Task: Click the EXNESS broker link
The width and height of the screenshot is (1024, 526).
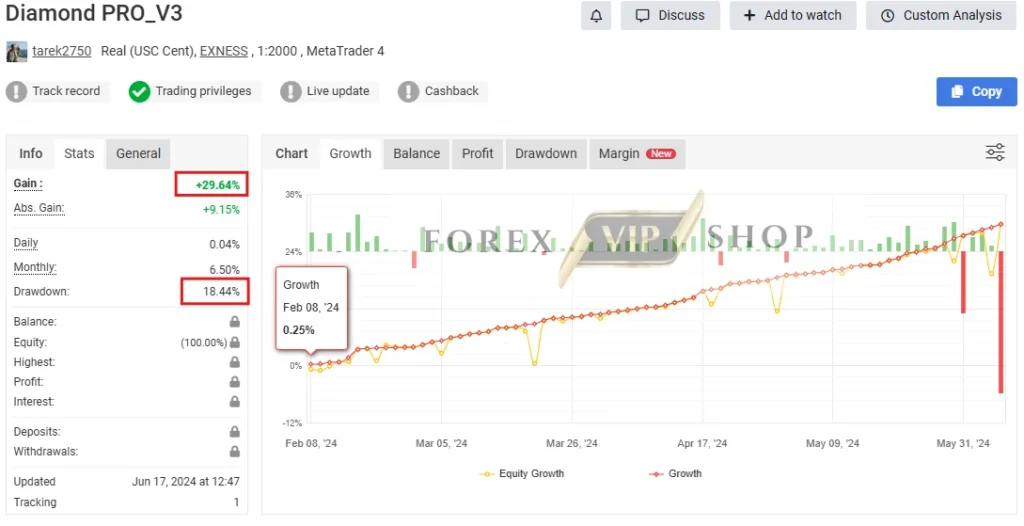Action: pos(224,51)
